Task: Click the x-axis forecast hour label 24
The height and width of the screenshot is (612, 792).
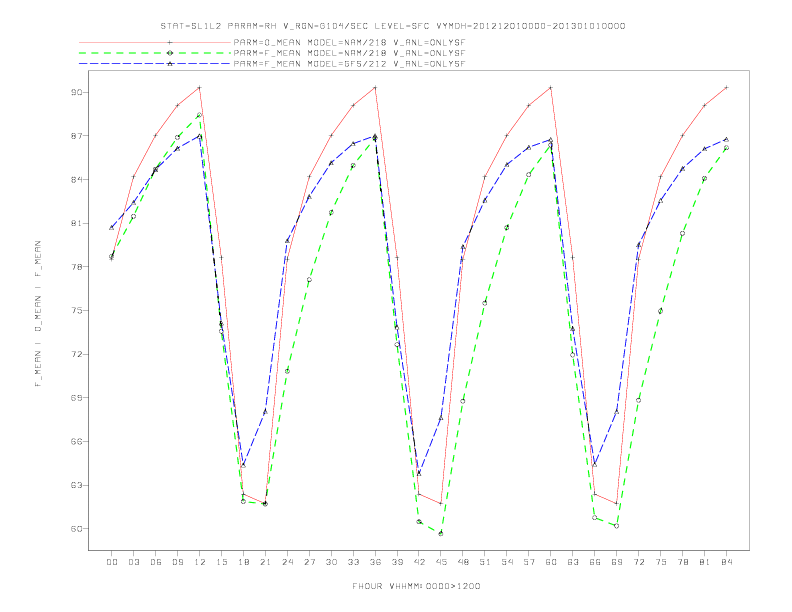Action: pos(287,562)
